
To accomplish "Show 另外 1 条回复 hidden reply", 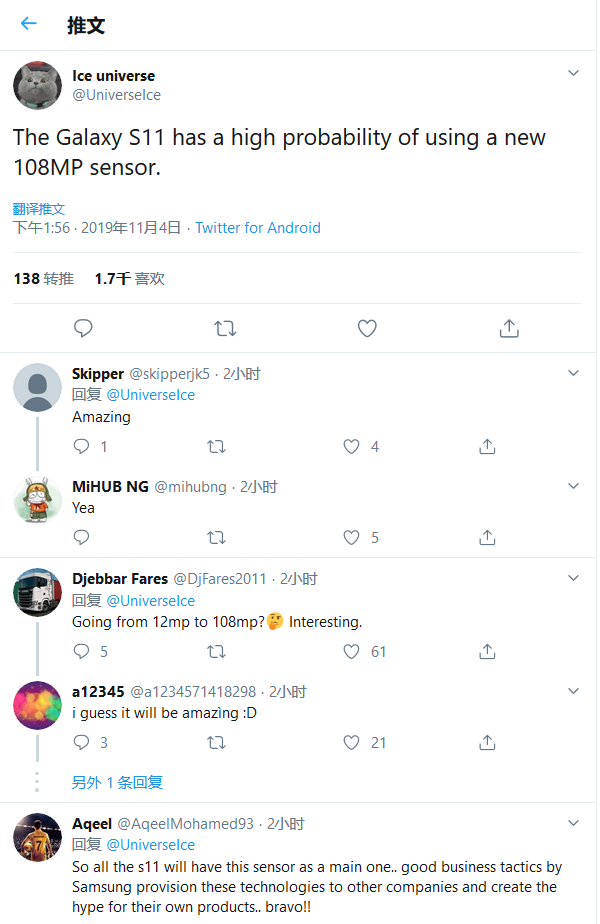I will click(x=117, y=782).
